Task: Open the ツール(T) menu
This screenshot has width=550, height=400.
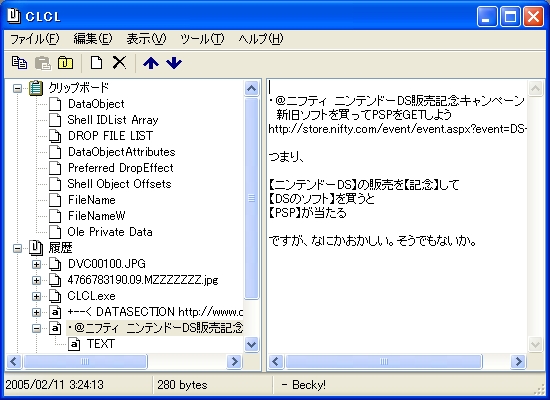Action: pyautogui.click(x=202, y=39)
